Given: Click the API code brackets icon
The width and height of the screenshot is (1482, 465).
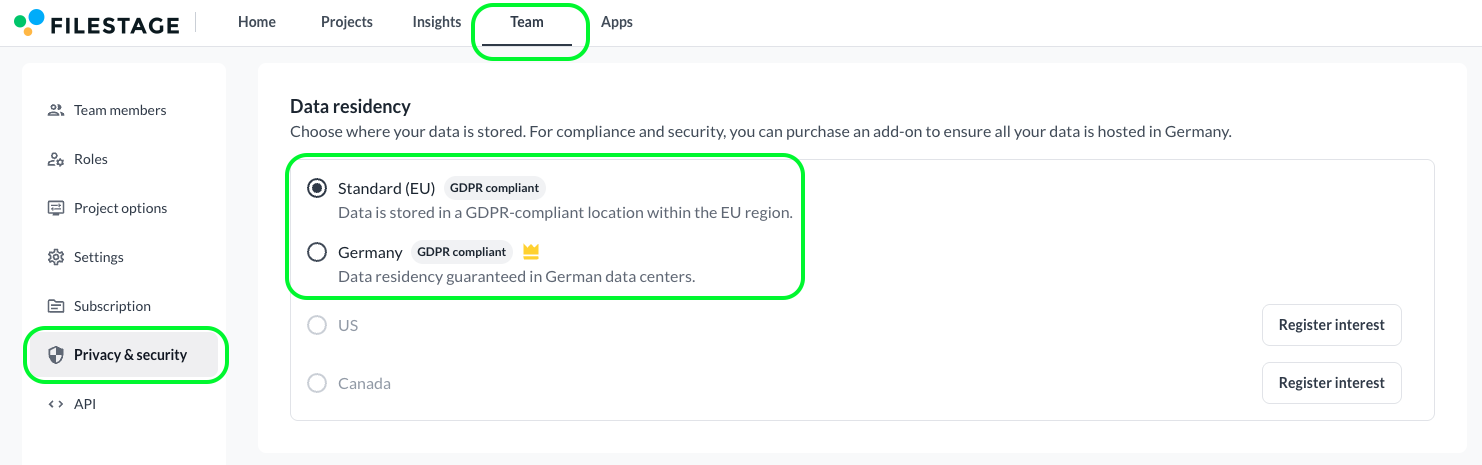Looking at the screenshot, I should [x=56, y=404].
